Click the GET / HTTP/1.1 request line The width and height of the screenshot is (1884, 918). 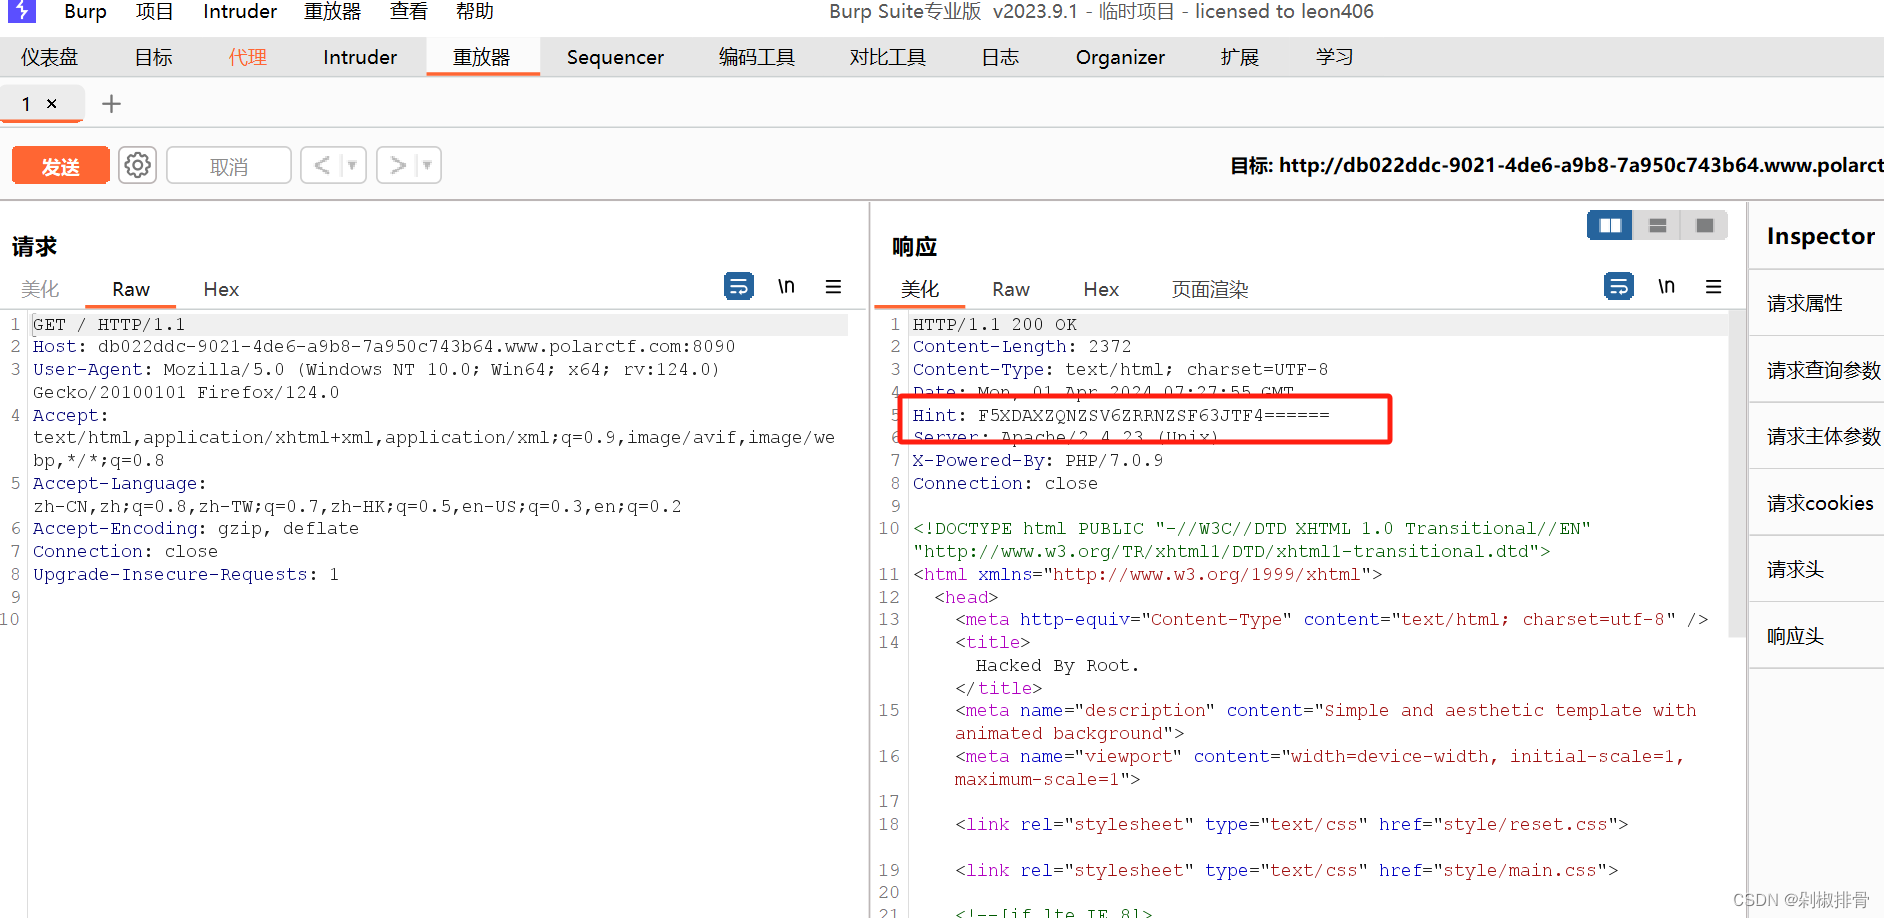click(x=109, y=324)
